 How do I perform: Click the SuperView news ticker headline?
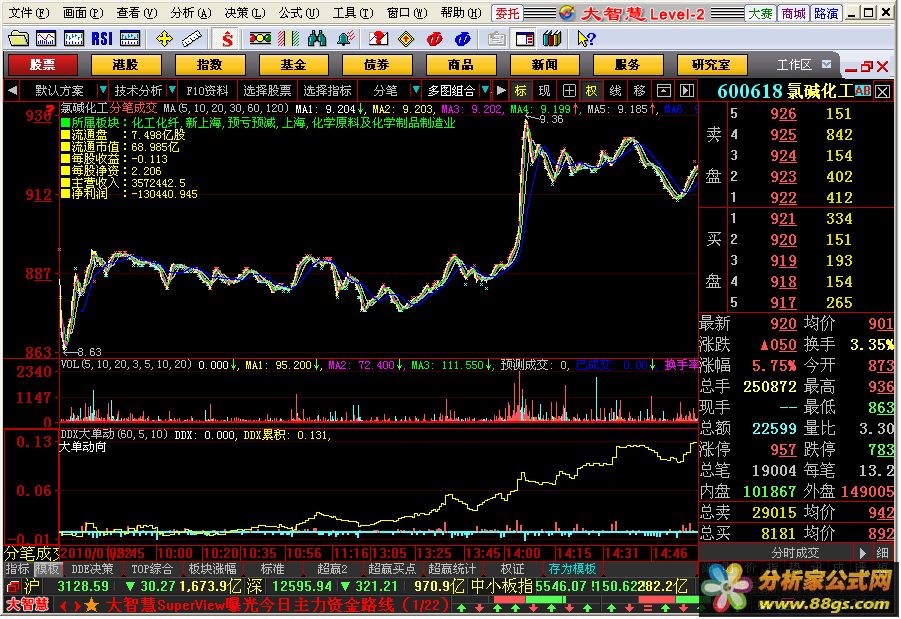click(278, 605)
